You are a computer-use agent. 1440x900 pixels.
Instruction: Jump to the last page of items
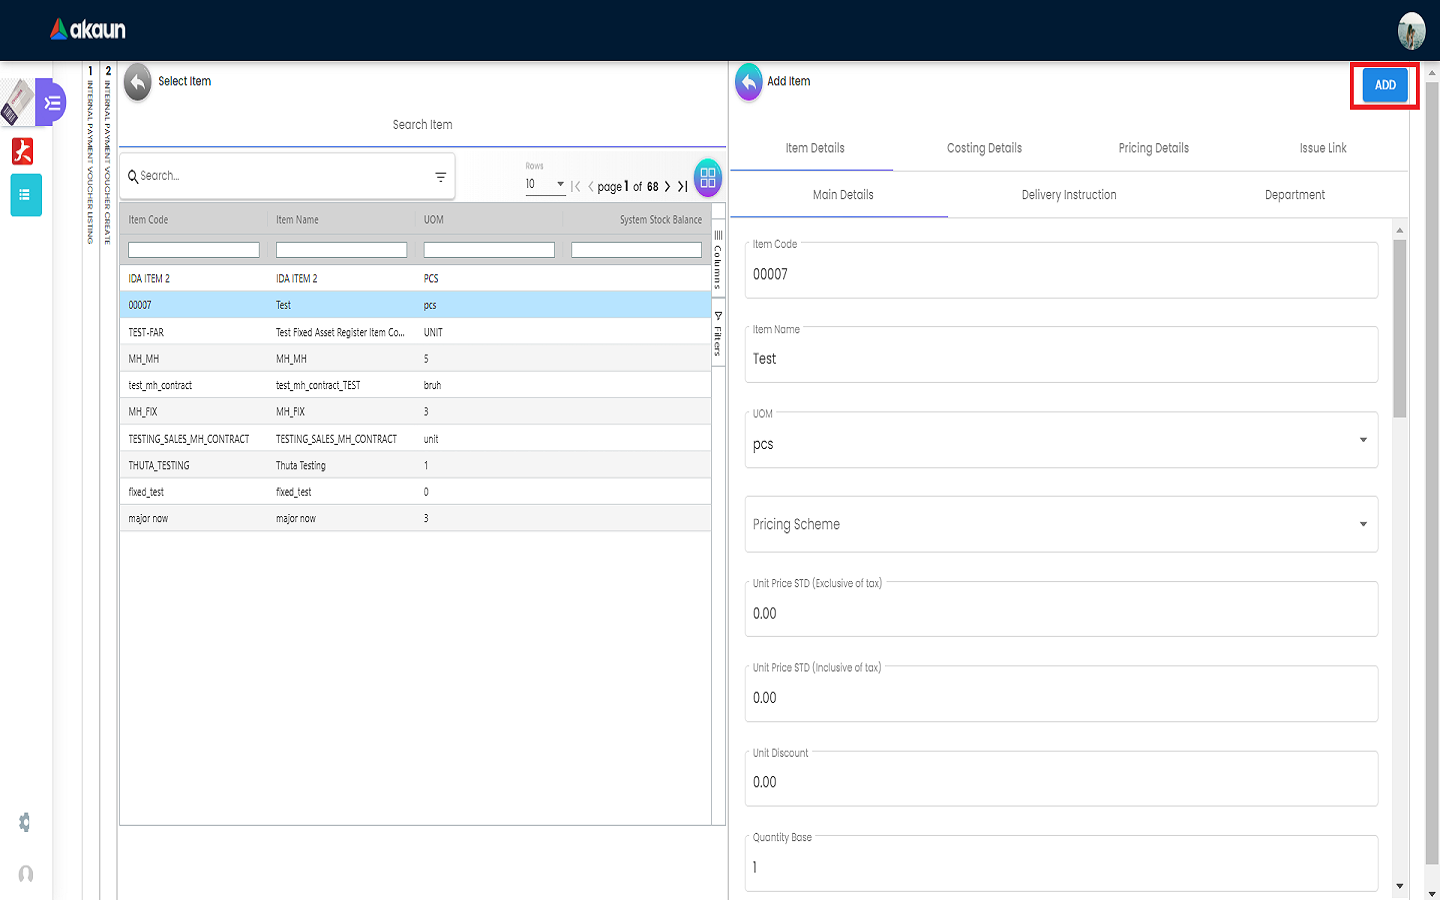682,186
